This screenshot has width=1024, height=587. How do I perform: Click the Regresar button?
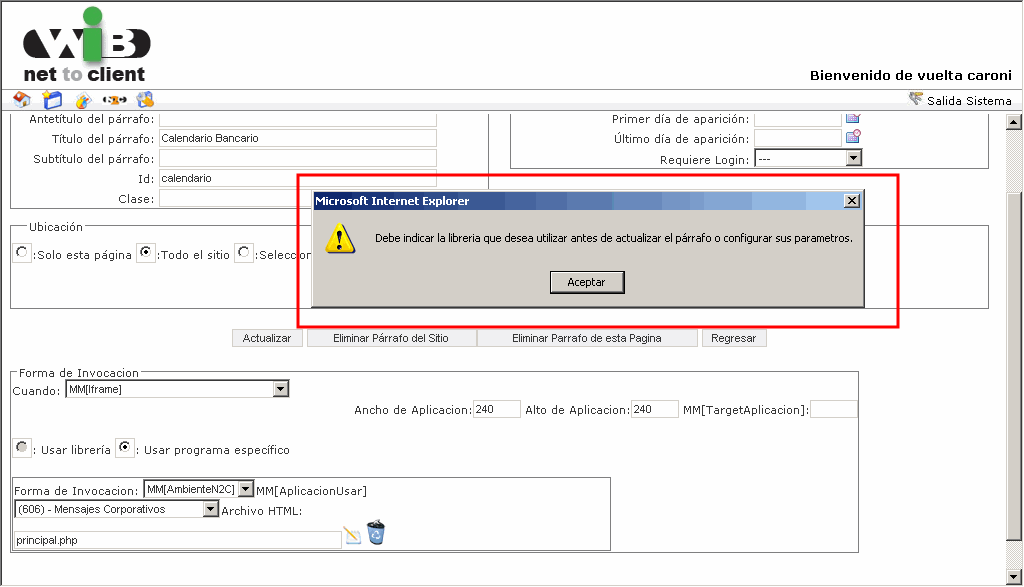click(x=734, y=338)
